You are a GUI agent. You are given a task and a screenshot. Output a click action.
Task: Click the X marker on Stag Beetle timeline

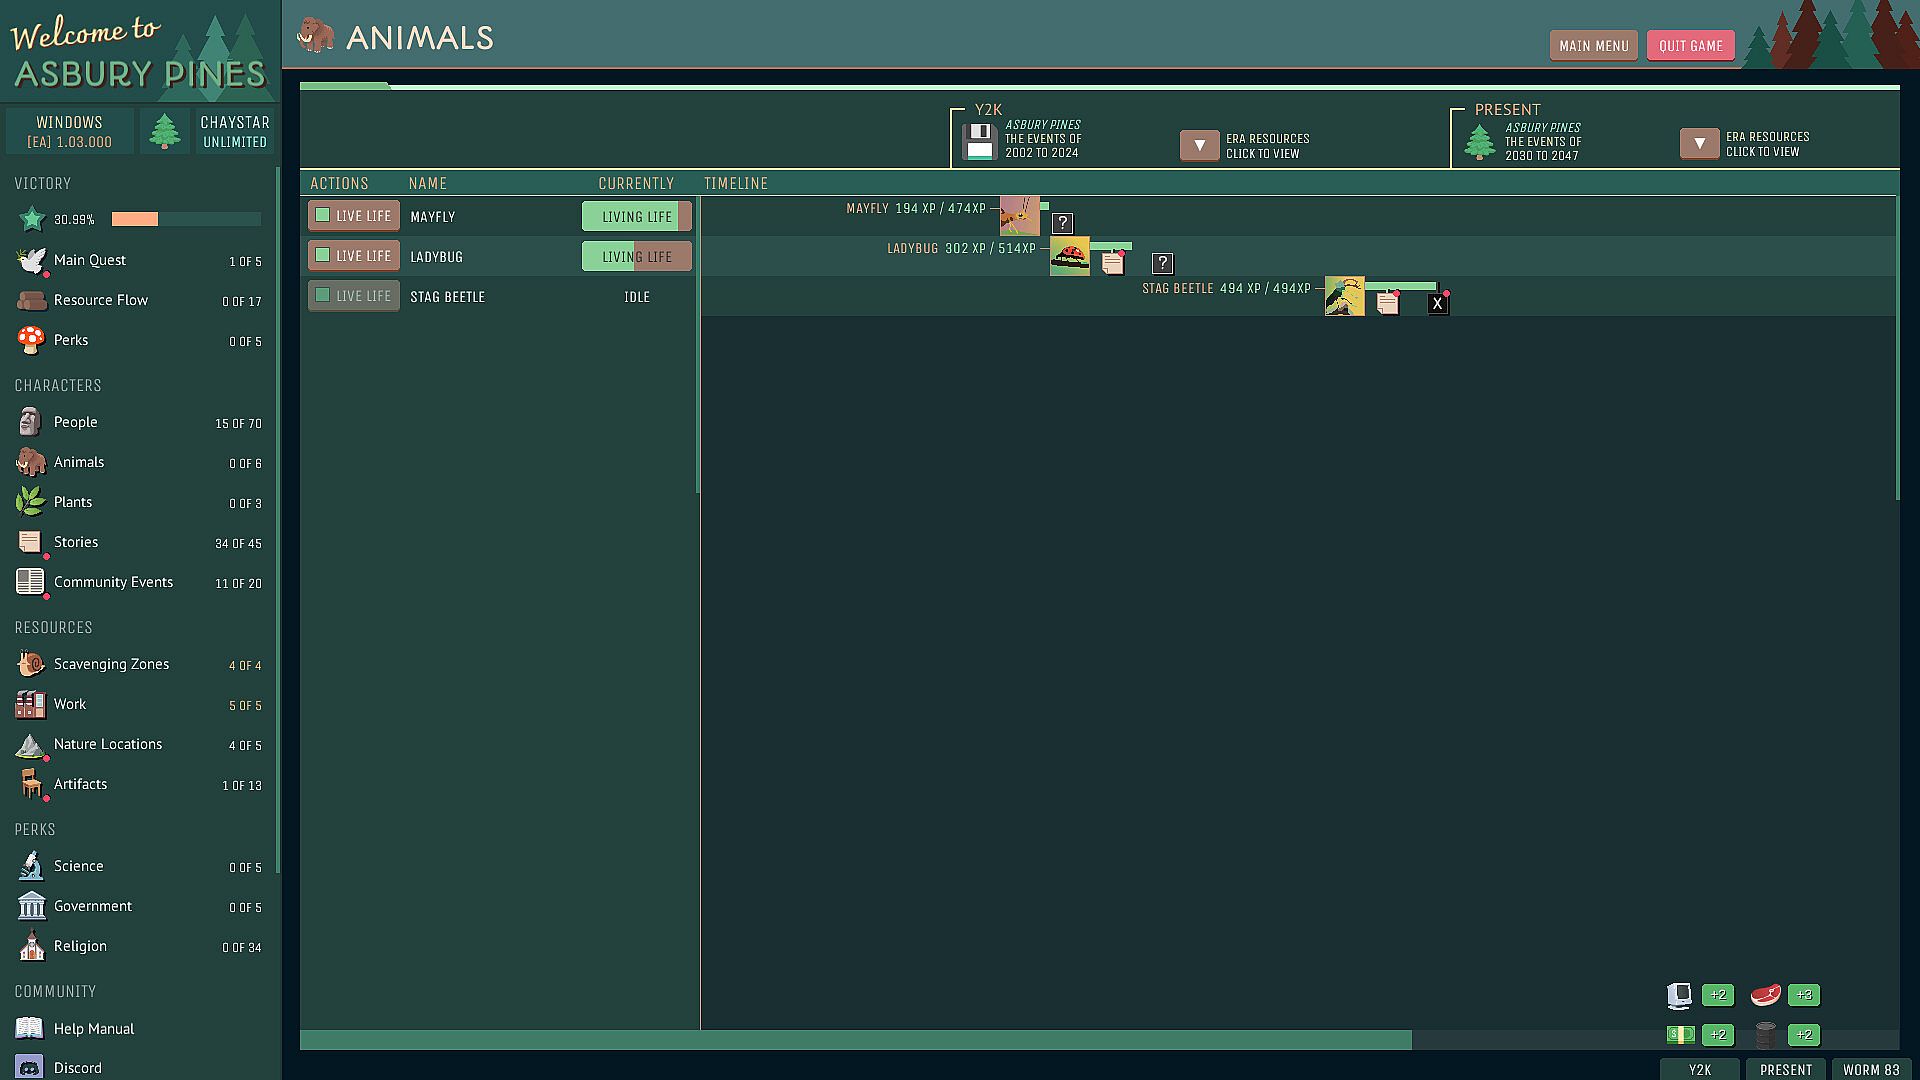1437,303
